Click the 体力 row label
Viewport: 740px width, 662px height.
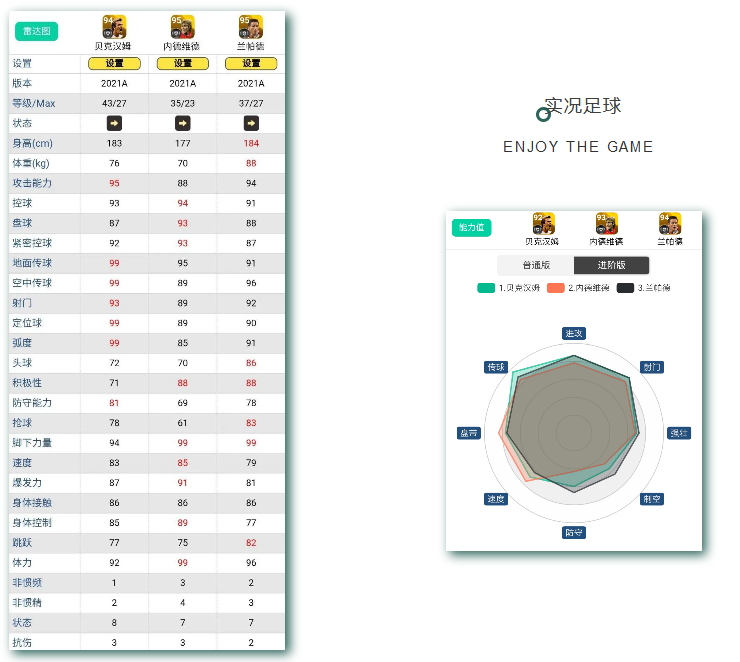pos(22,563)
